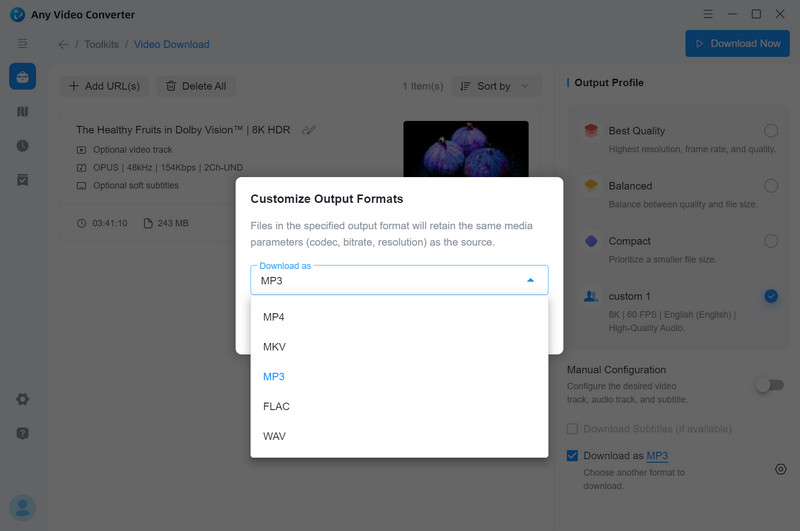
Task: Open the MP3 format link
Action: click(657, 456)
